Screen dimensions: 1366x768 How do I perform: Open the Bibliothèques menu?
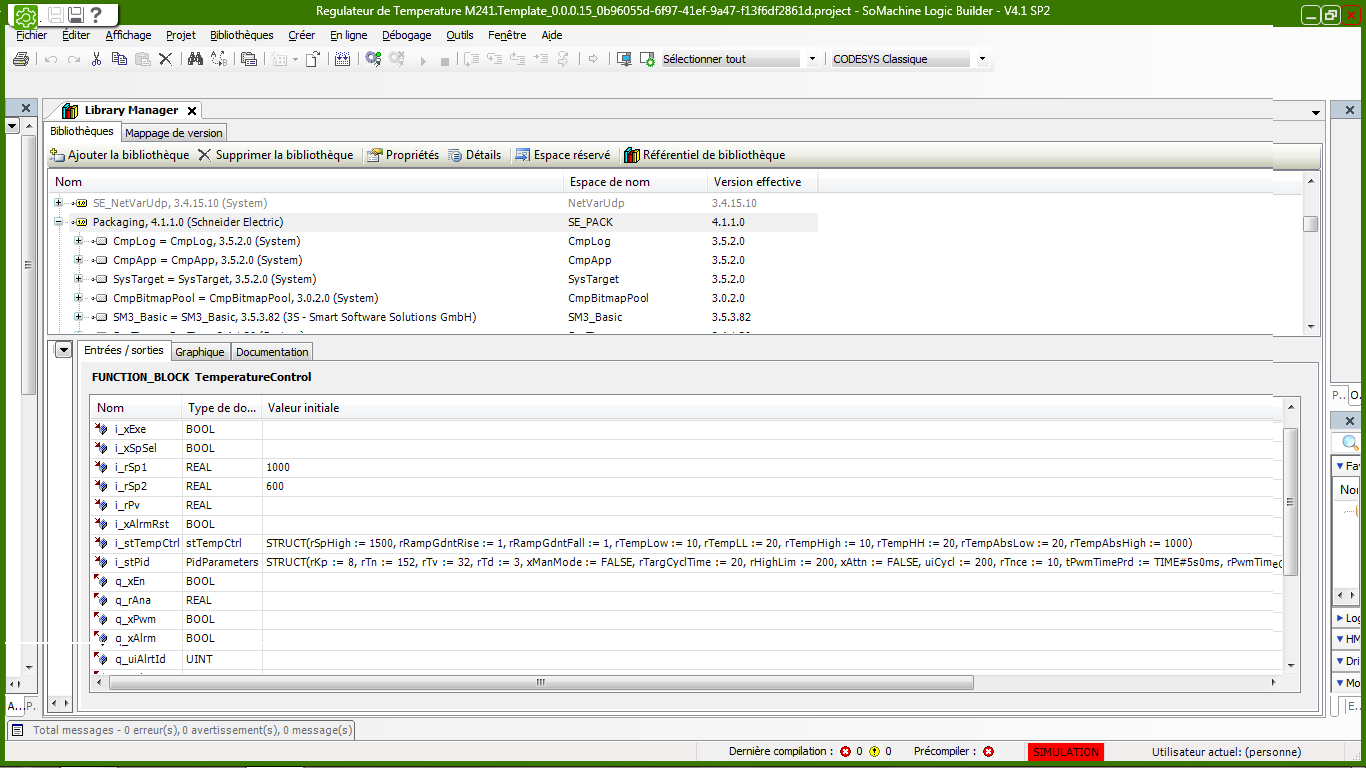(x=241, y=35)
